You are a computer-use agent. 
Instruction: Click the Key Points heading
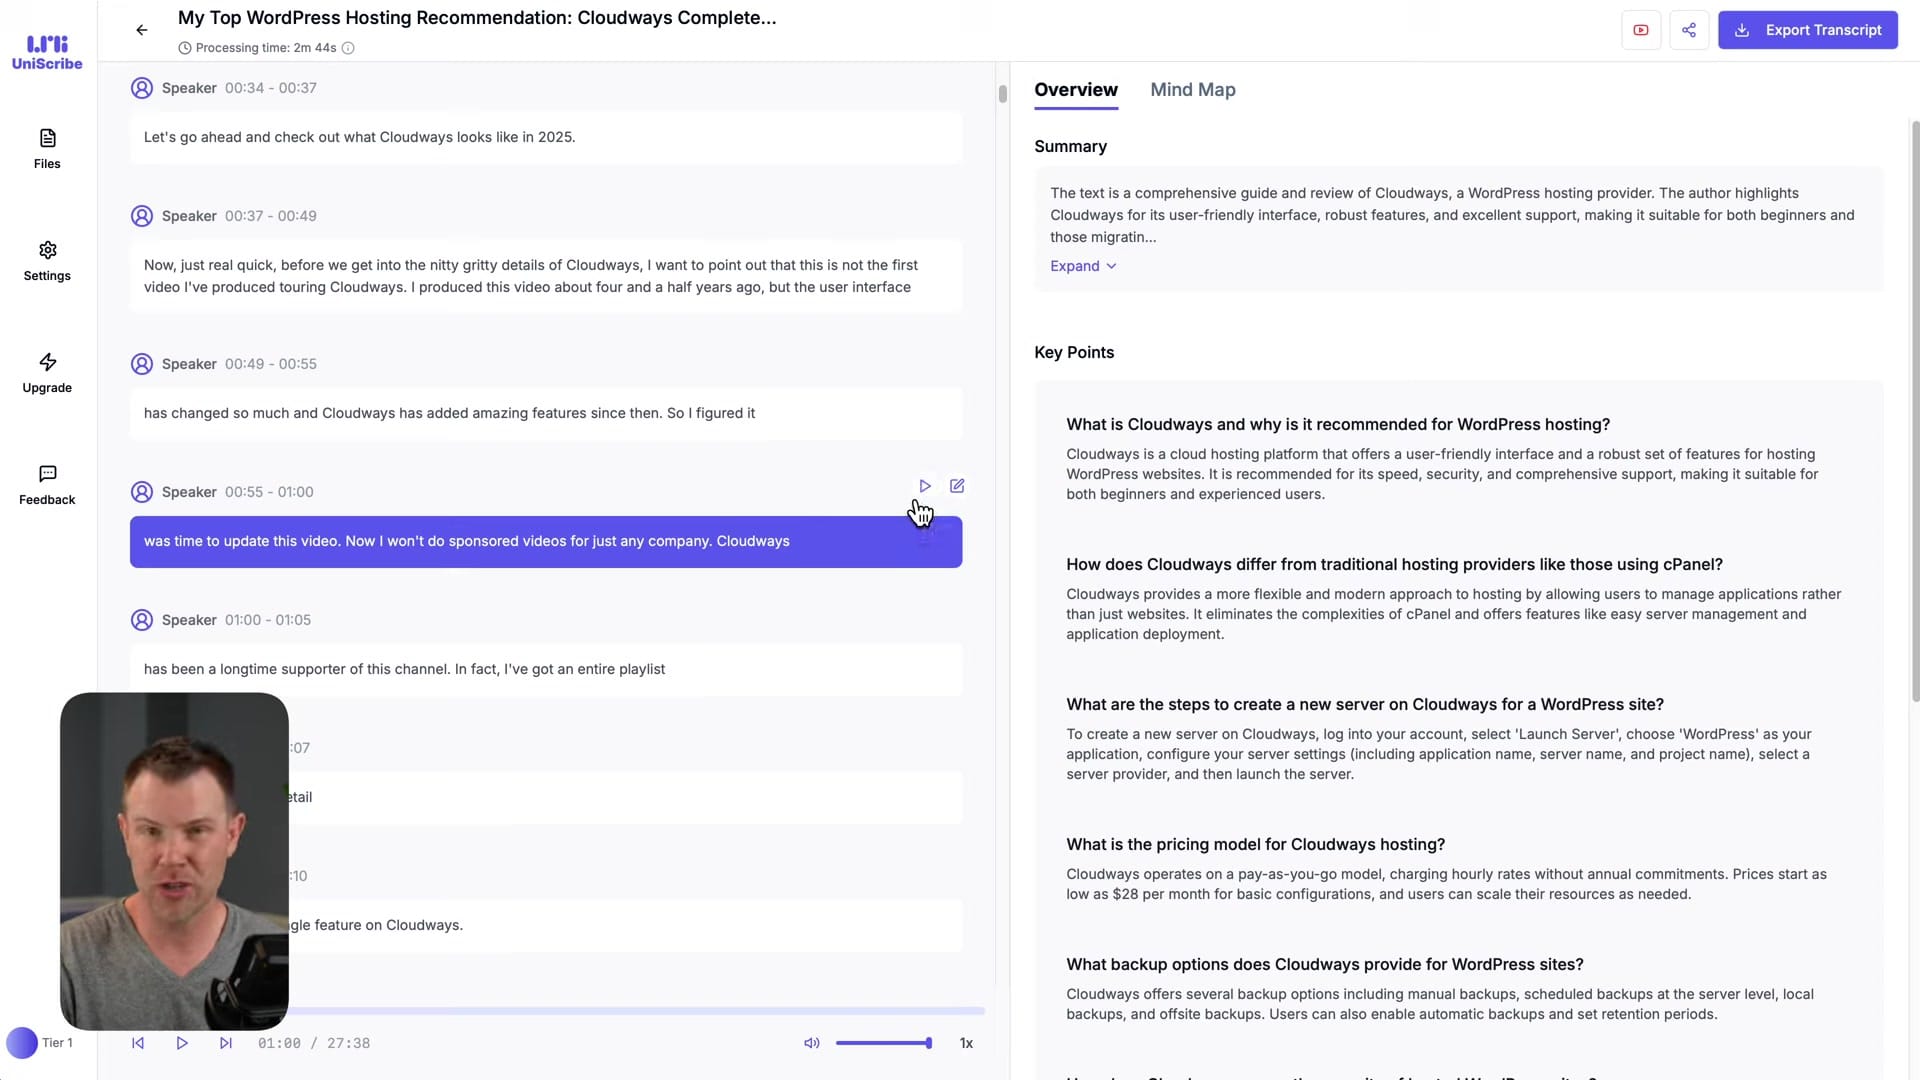[1074, 352]
